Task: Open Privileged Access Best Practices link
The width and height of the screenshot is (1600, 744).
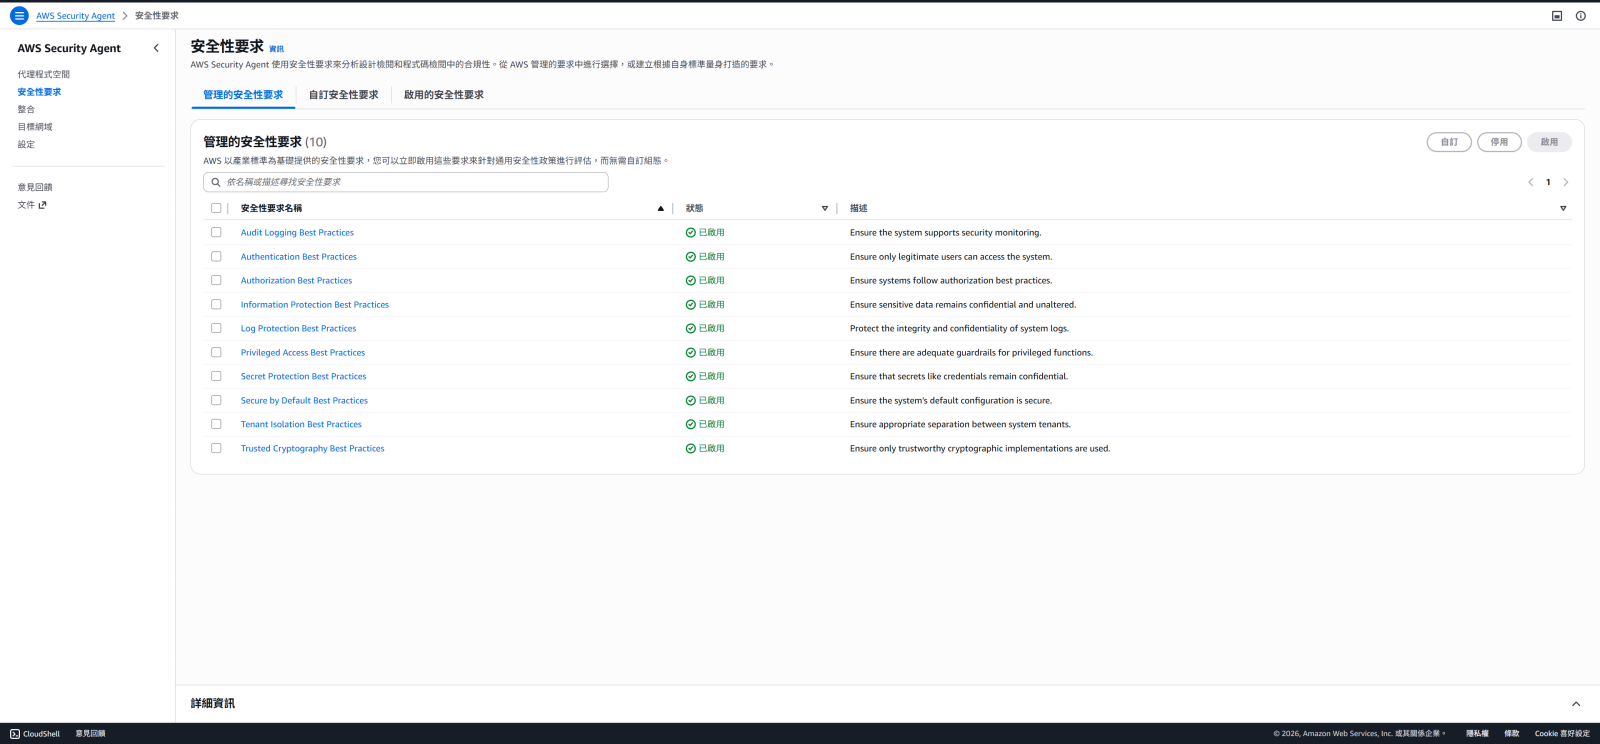Action: click(303, 353)
